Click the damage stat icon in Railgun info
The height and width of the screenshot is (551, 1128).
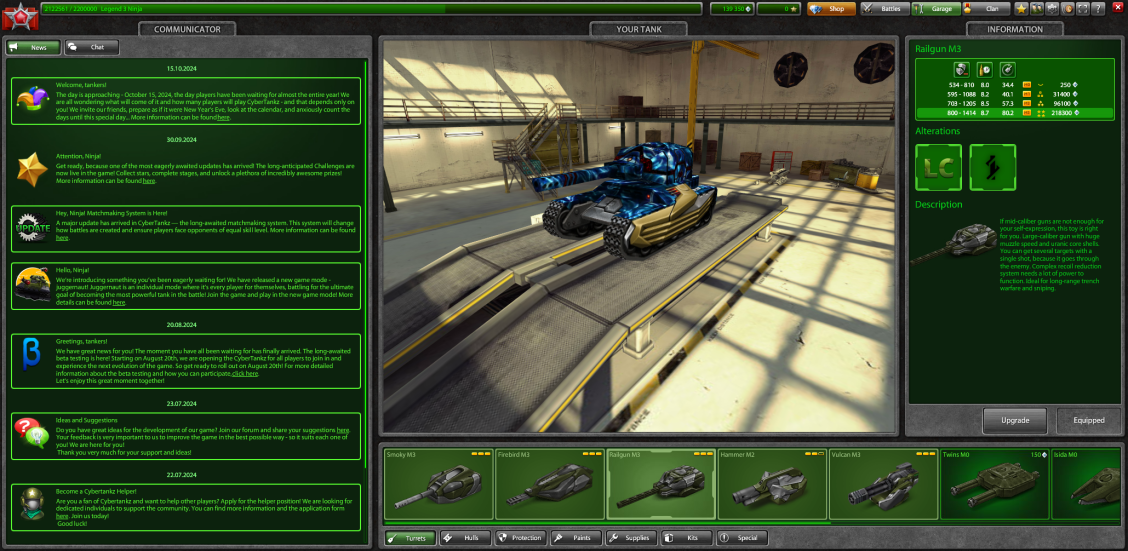point(961,69)
